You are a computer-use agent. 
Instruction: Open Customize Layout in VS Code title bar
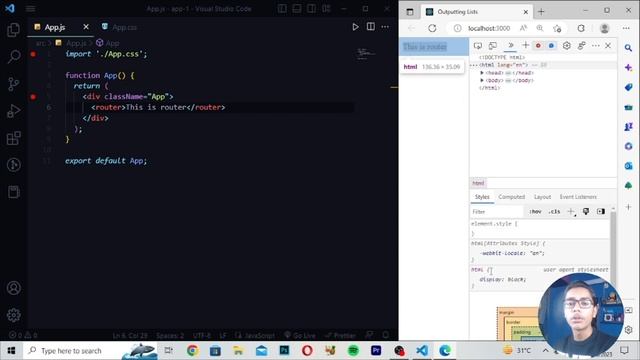tap(326, 9)
